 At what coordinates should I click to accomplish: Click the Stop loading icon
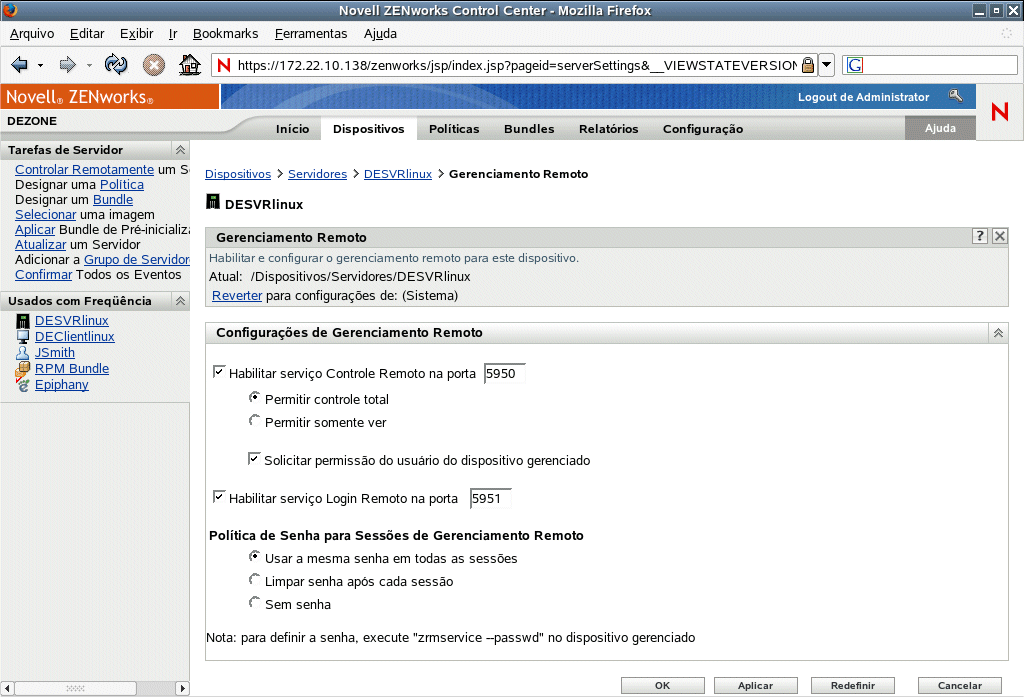pos(153,65)
